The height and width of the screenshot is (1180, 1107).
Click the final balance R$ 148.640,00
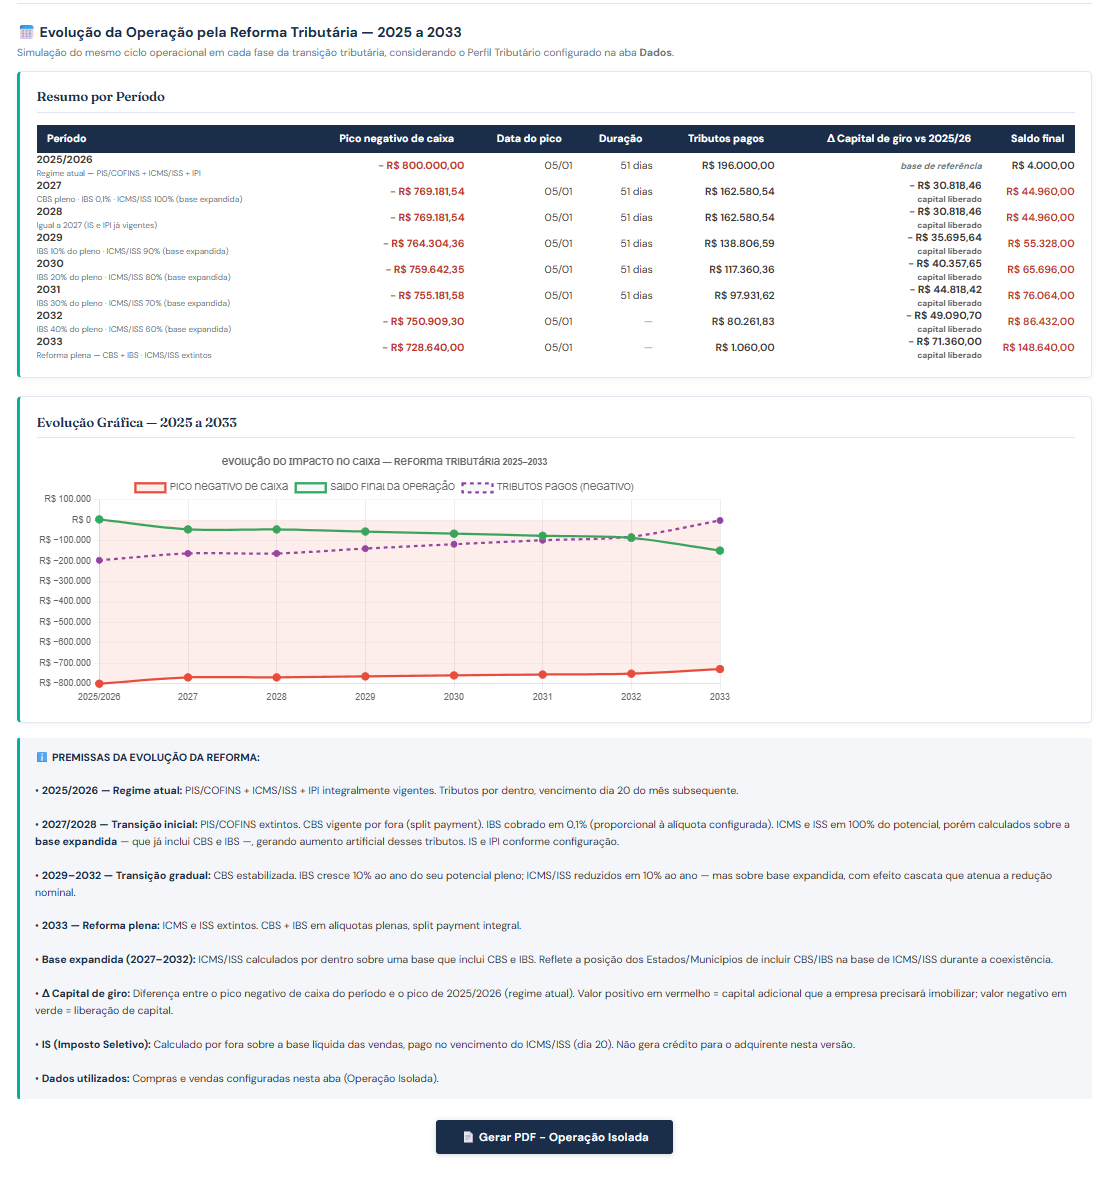coord(1039,348)
